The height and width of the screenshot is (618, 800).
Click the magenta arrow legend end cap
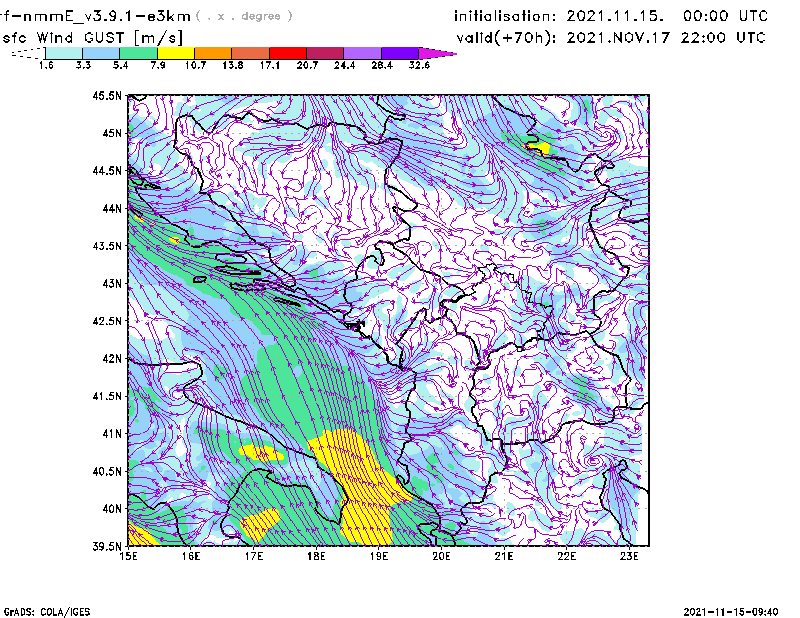[x=437, y=53]
